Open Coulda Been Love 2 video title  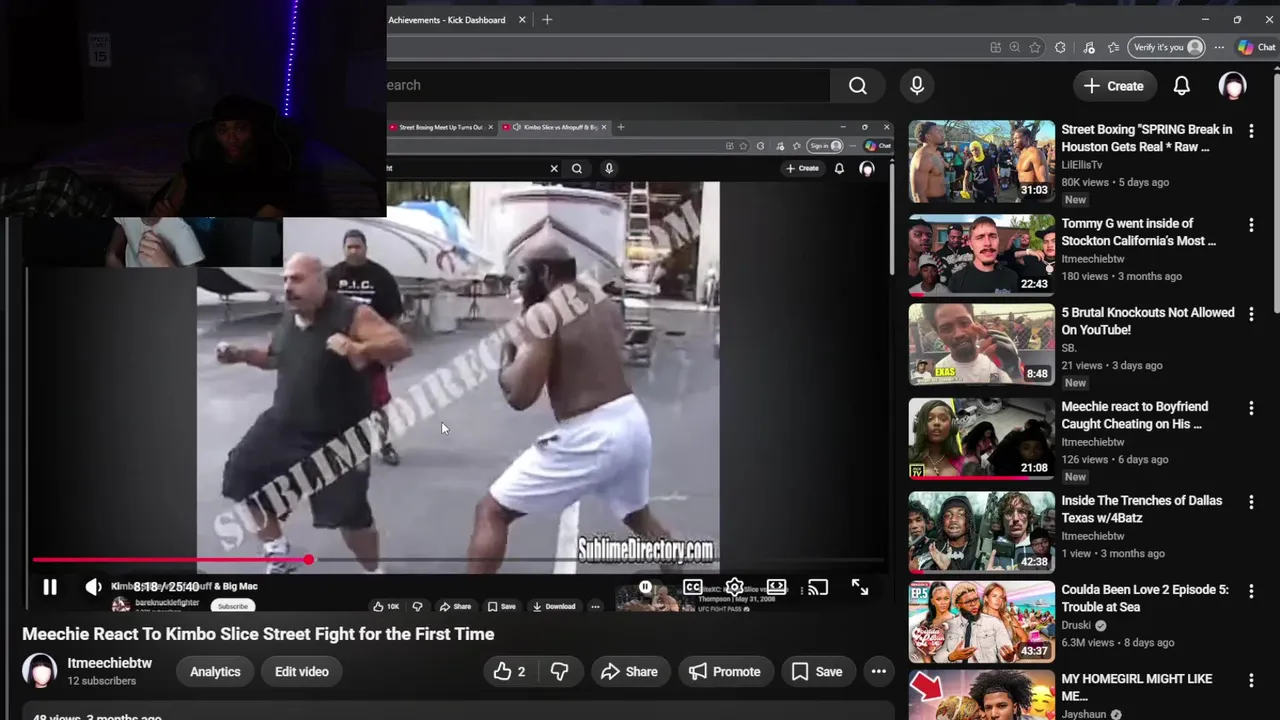(1145, 598)
